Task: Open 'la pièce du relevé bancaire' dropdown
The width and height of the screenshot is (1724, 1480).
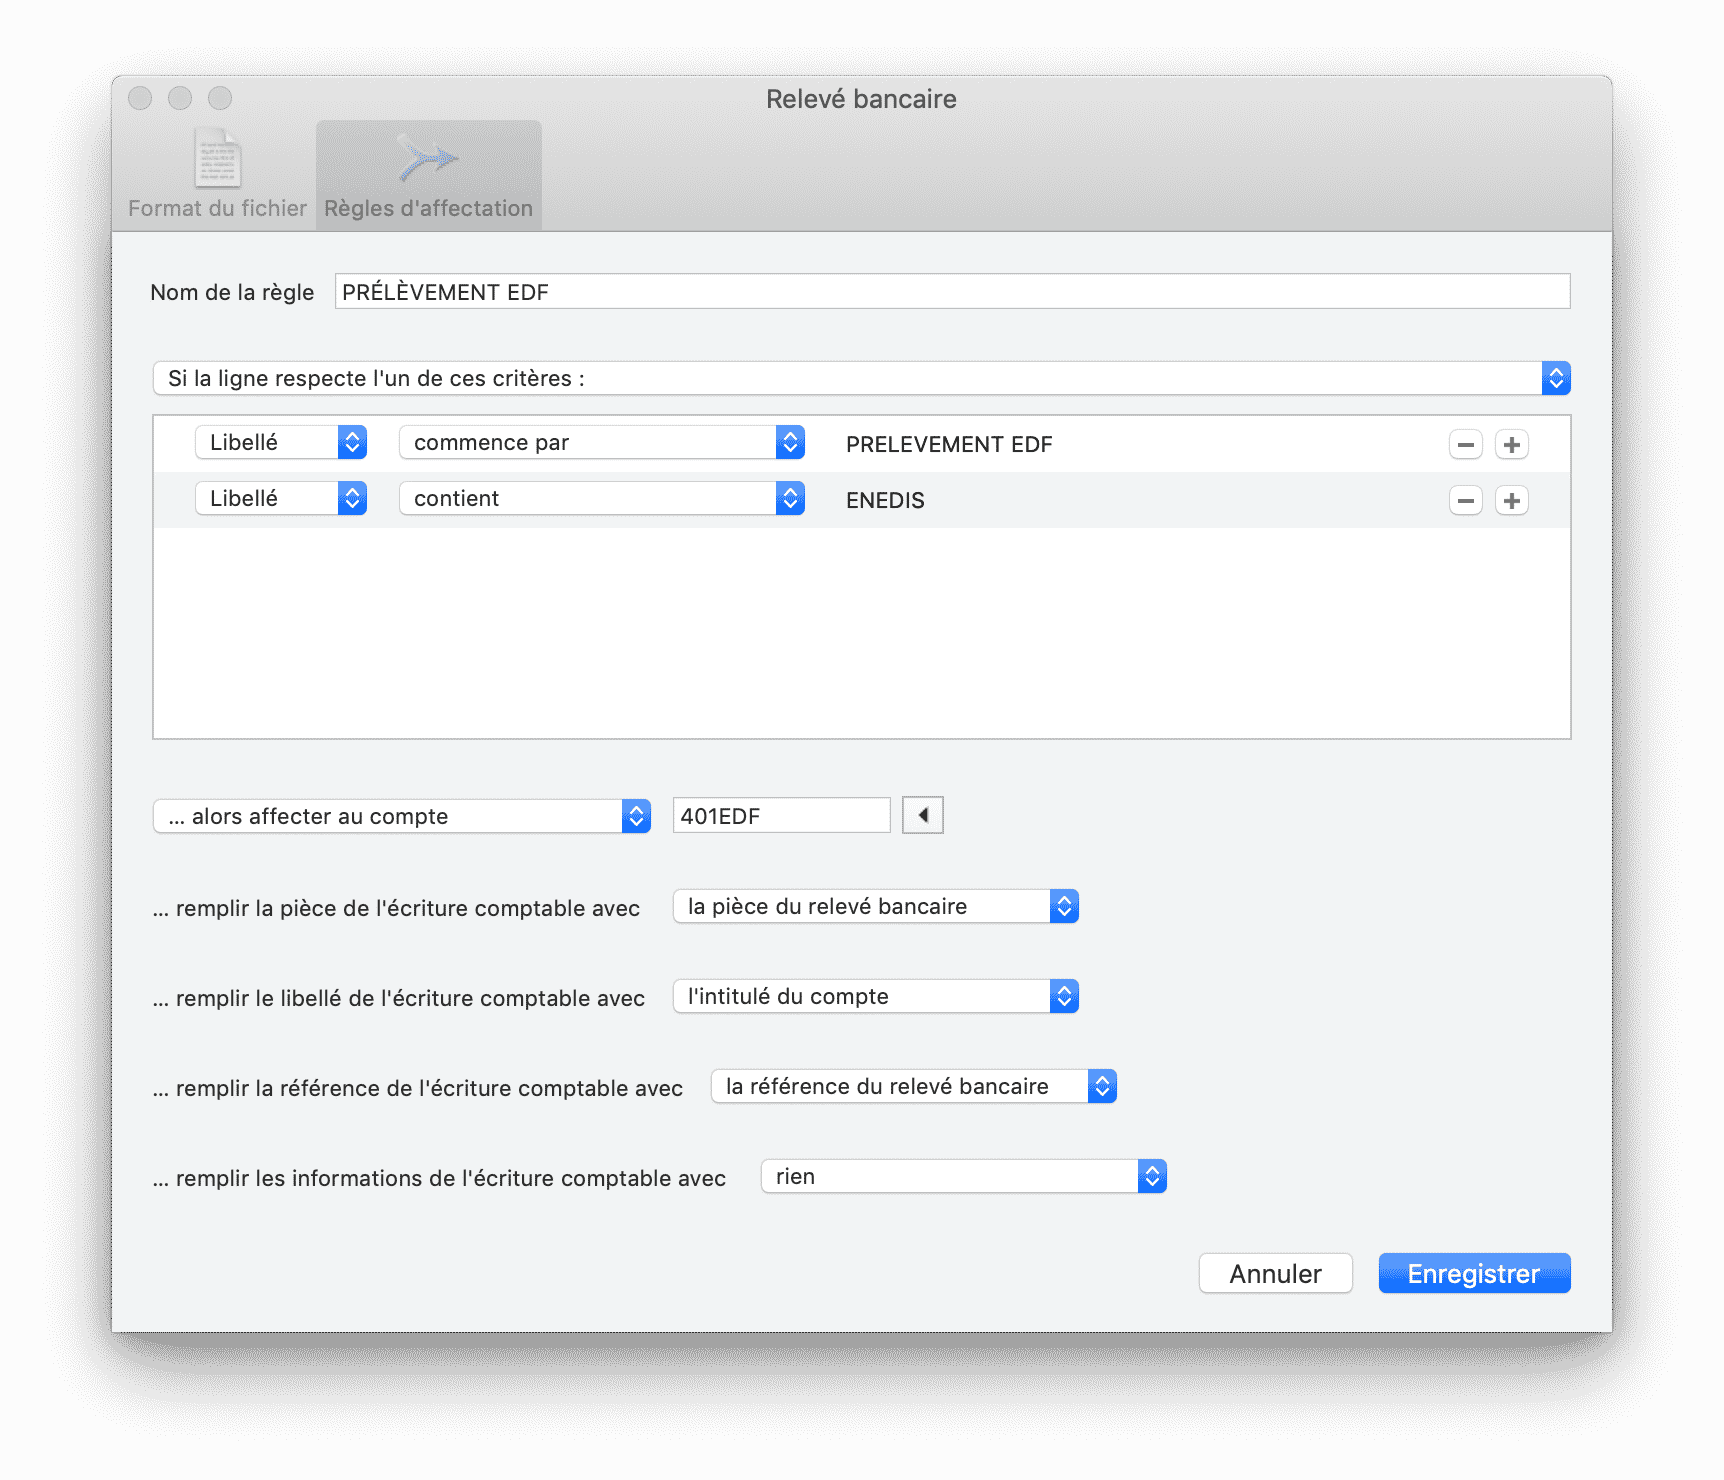Action: pyautogui.click(x=876, y=906)
